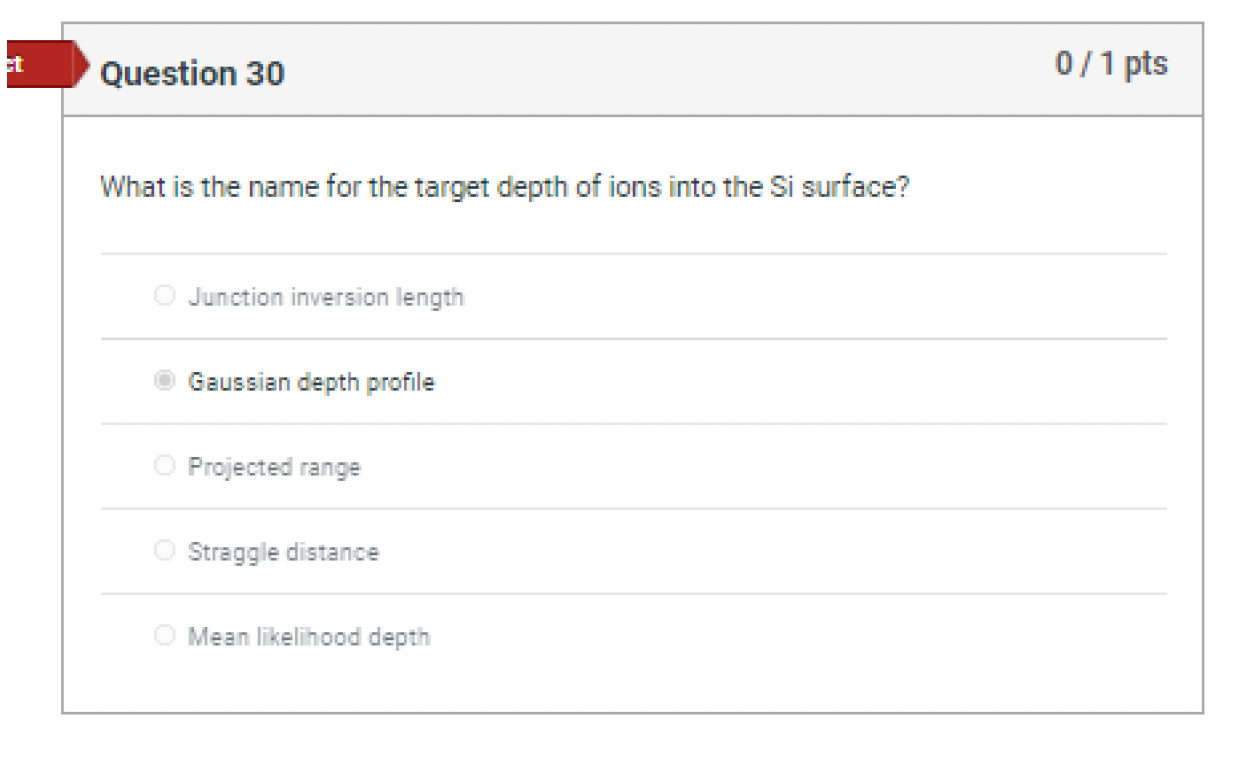Select the Mean likelihood depth radio button
The height and width of the screenshot is (770, 1258).
tap(165, 636)
